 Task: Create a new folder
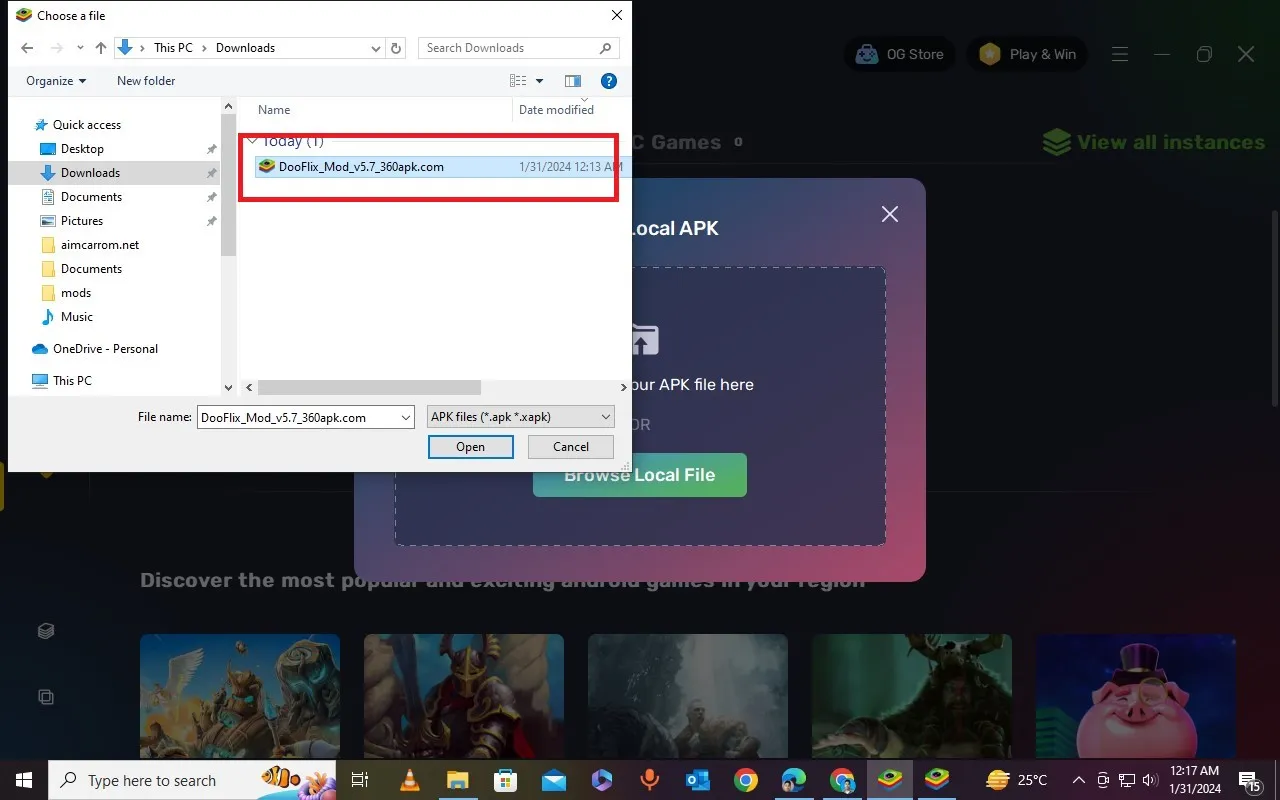pyautogui.click(x=146, y=81)
